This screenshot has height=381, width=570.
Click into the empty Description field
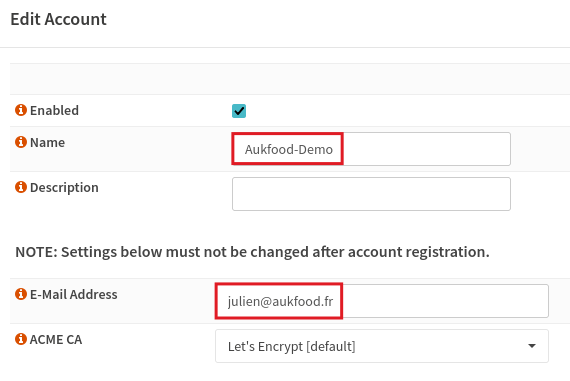tap(371, 194)
